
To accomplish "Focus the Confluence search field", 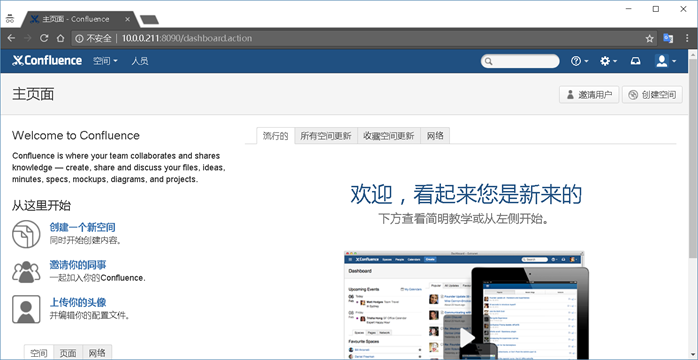I will (520, 61).
